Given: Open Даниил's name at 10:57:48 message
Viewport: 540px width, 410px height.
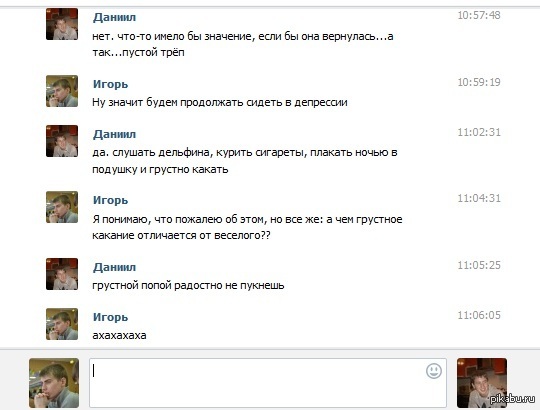Looking at the screenshot, I should 114,17.
